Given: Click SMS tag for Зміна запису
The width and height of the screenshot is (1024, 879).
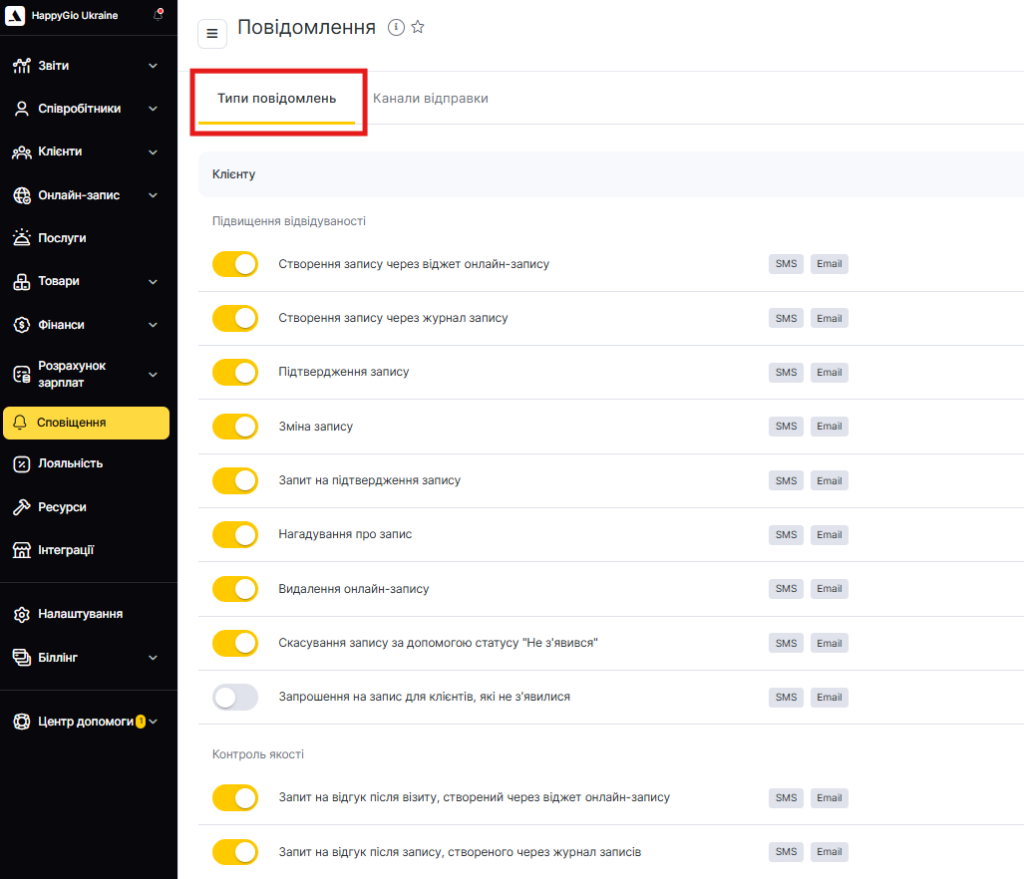Looking at the screenshot, I should pyautogui.click(x=786, y=427).
